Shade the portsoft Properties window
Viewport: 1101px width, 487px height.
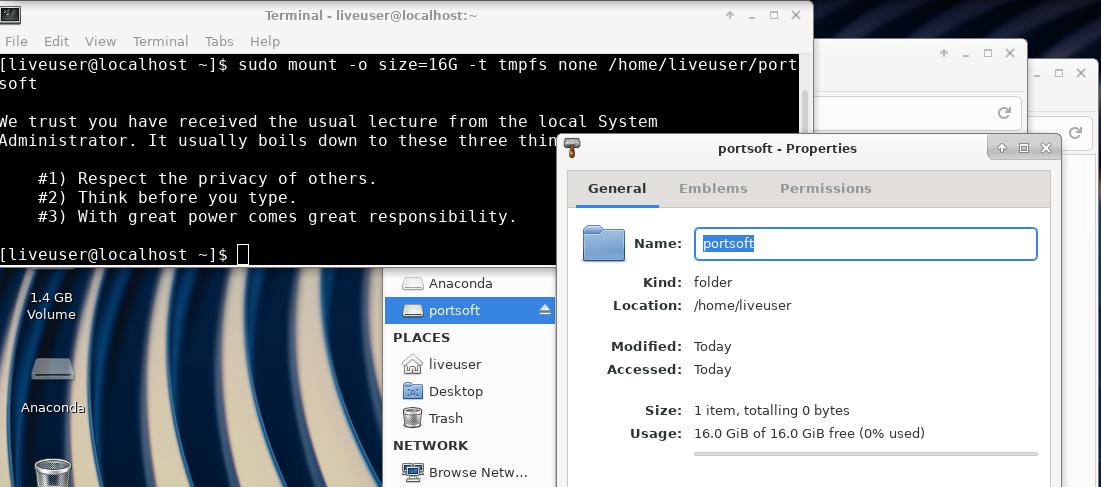coord(1002,148)
